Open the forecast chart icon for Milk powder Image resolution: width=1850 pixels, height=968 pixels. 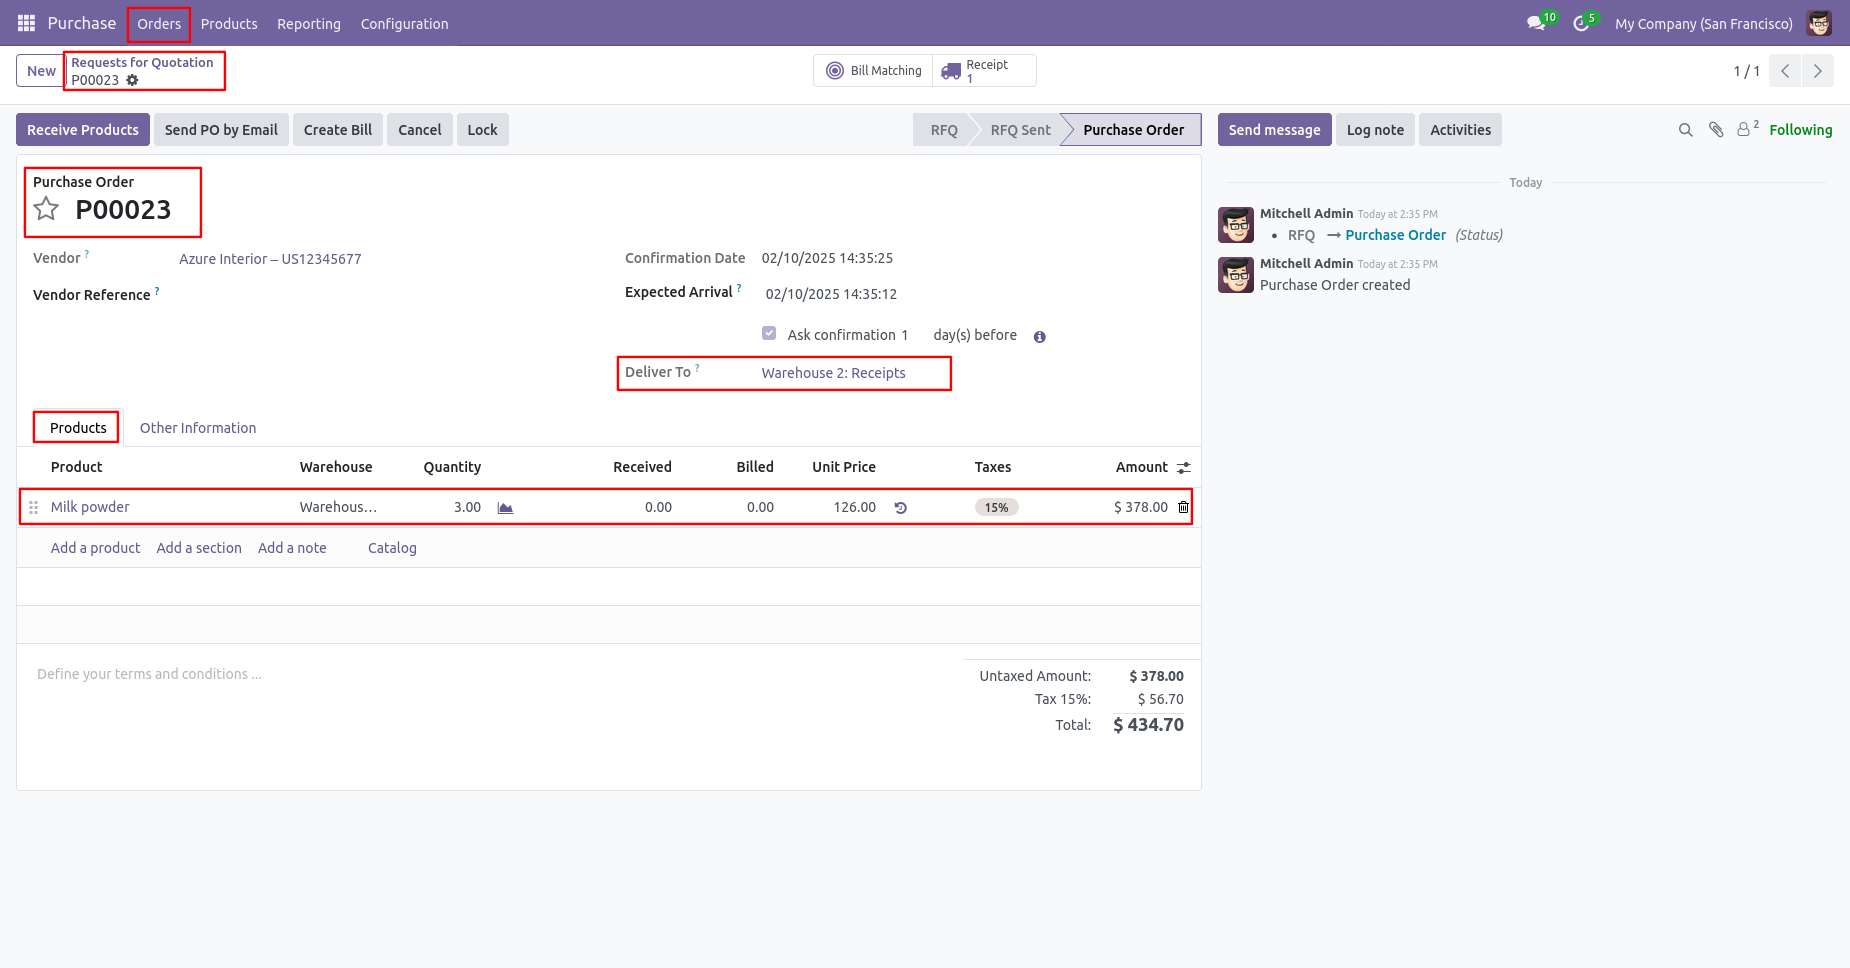[x=505, y=508]
